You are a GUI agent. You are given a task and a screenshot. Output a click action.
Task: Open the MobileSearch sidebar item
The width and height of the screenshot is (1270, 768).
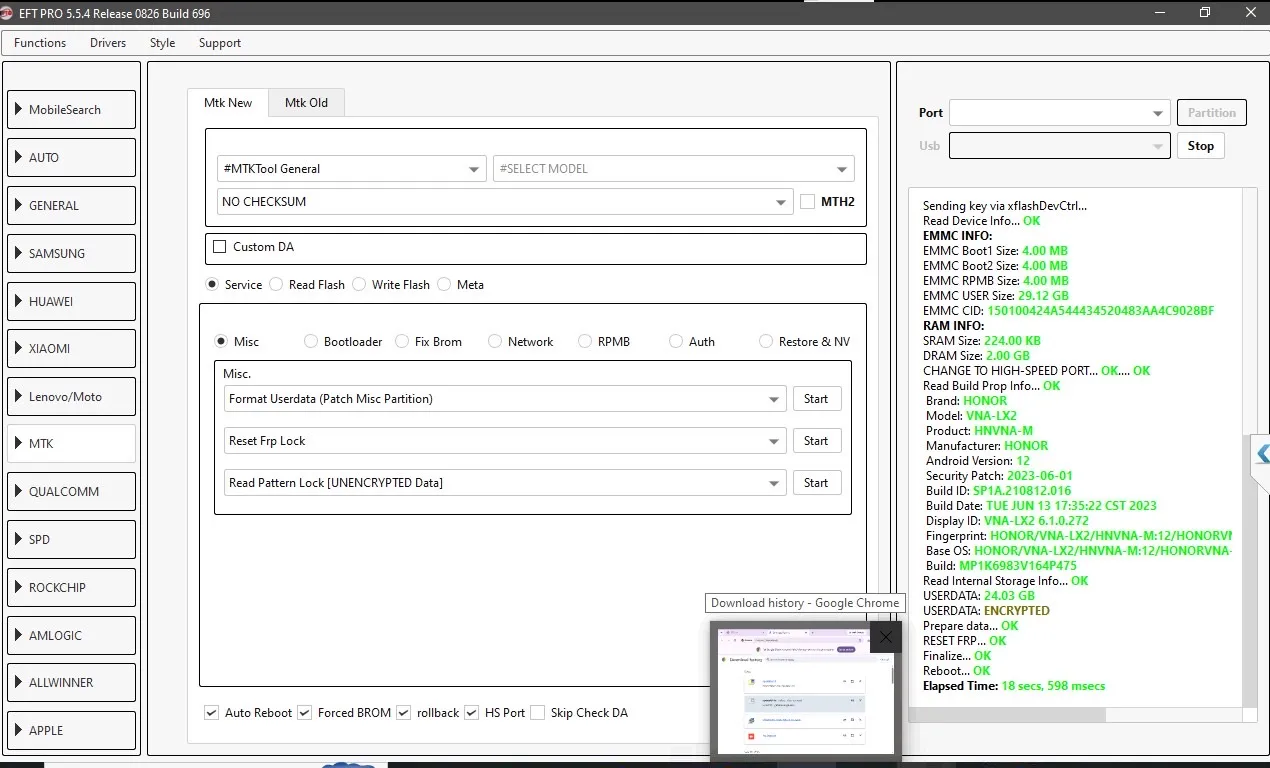click(x=71, y=110)
